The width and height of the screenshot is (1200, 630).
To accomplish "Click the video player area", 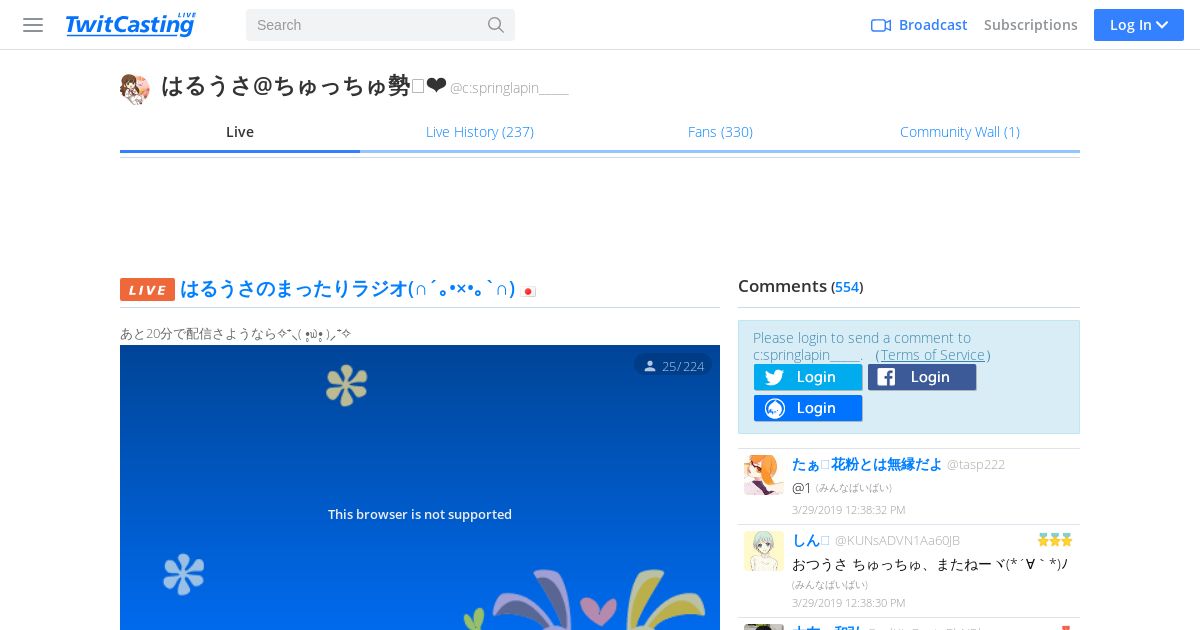I will (420, 487).
